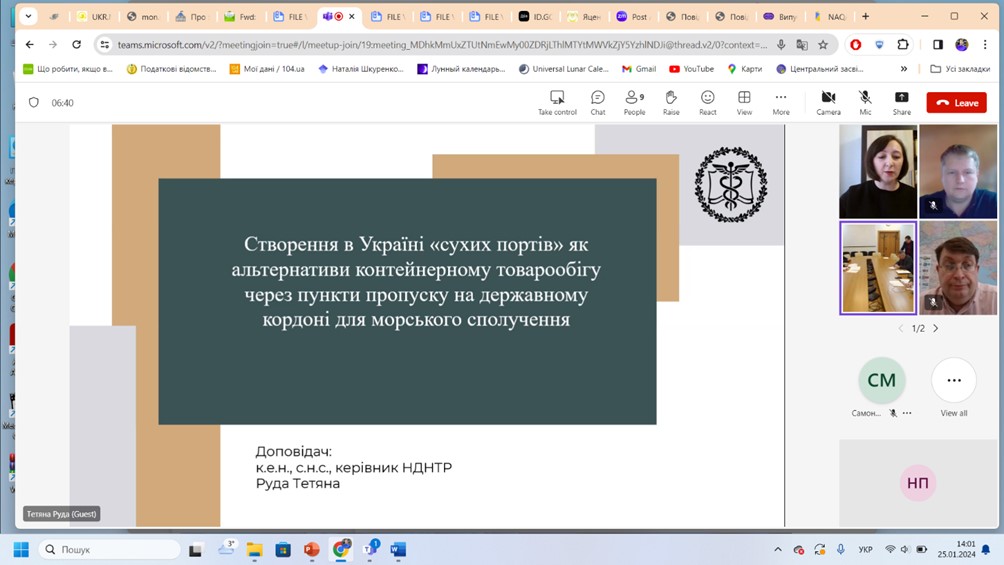1004x565 pixels.
Task: Open Microsoft Teams from the taskbar
Action: (370, 550)
